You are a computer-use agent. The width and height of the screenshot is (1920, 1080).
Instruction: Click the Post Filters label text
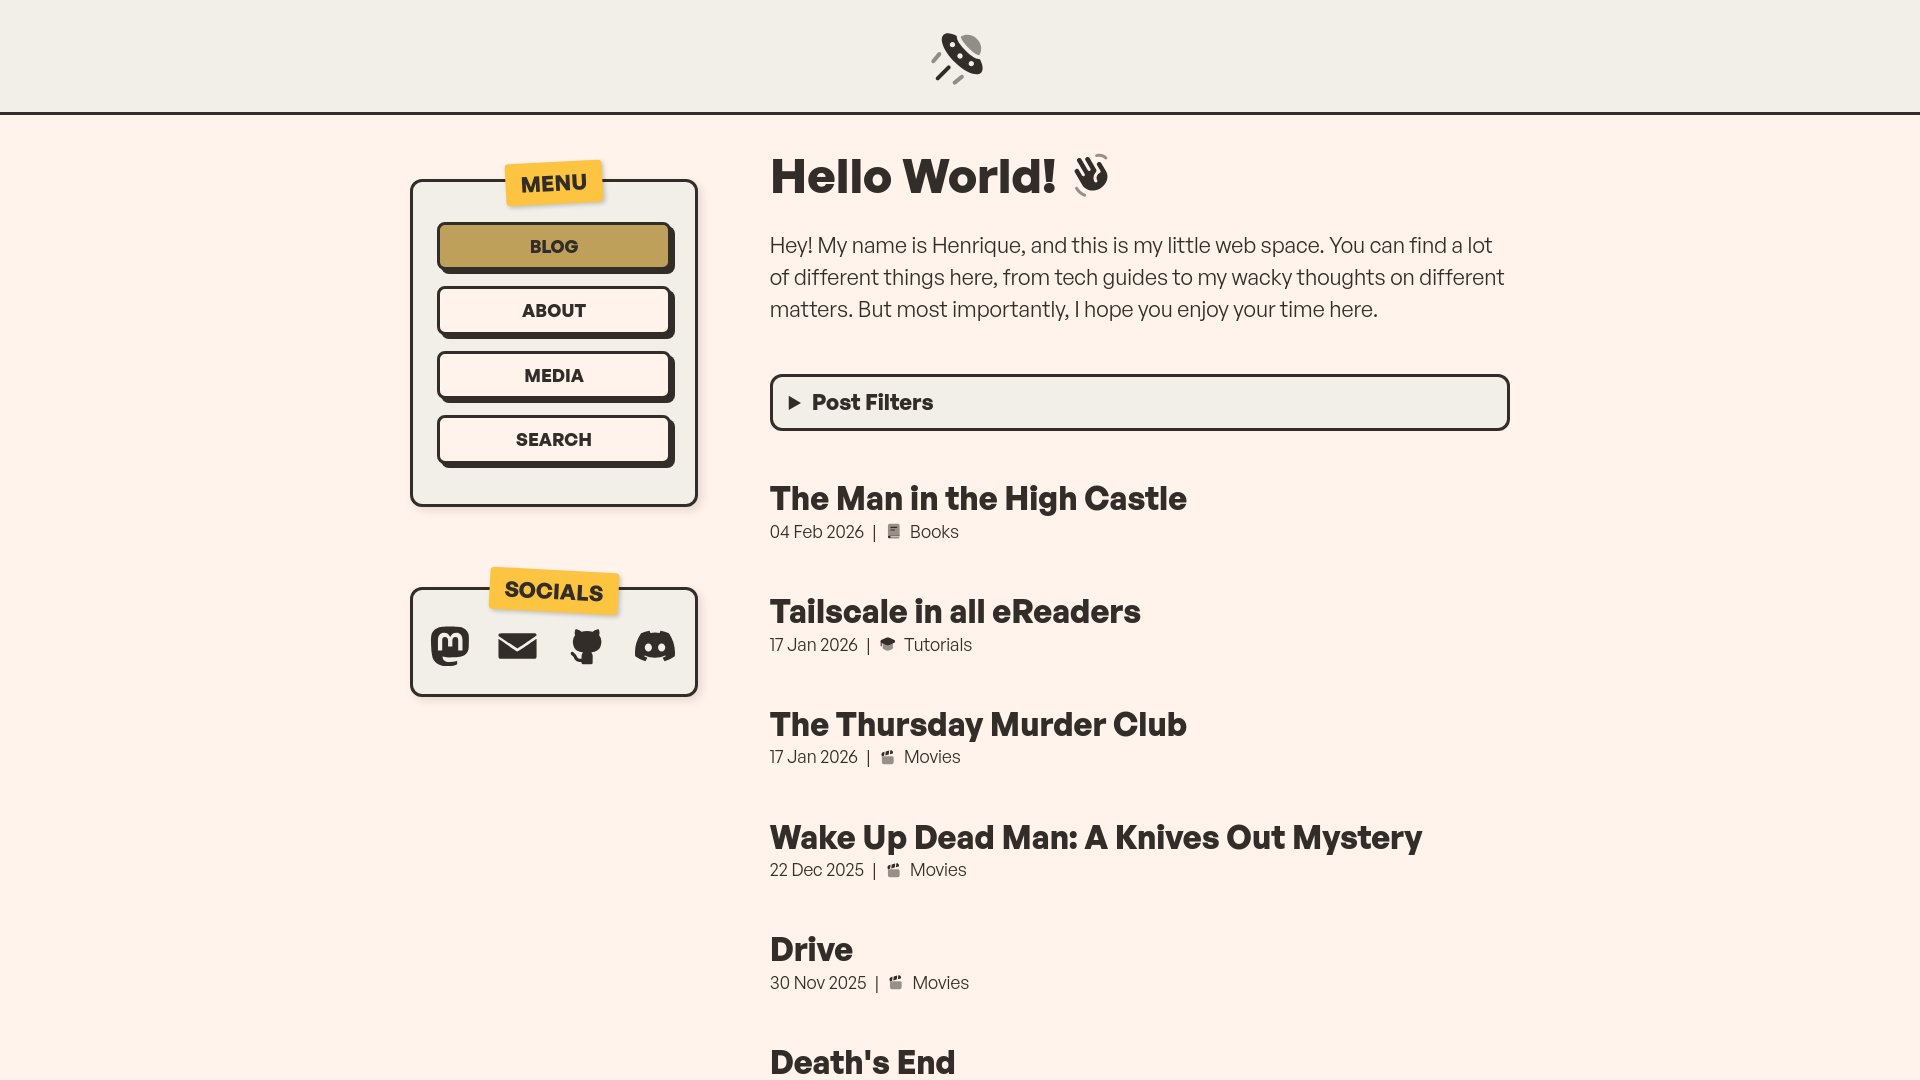(x=872, y=403)
